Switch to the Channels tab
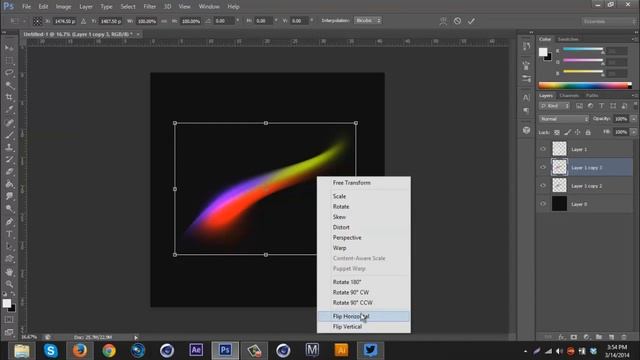The height and width of the screenshot is (360, 640). pos(569,96)
